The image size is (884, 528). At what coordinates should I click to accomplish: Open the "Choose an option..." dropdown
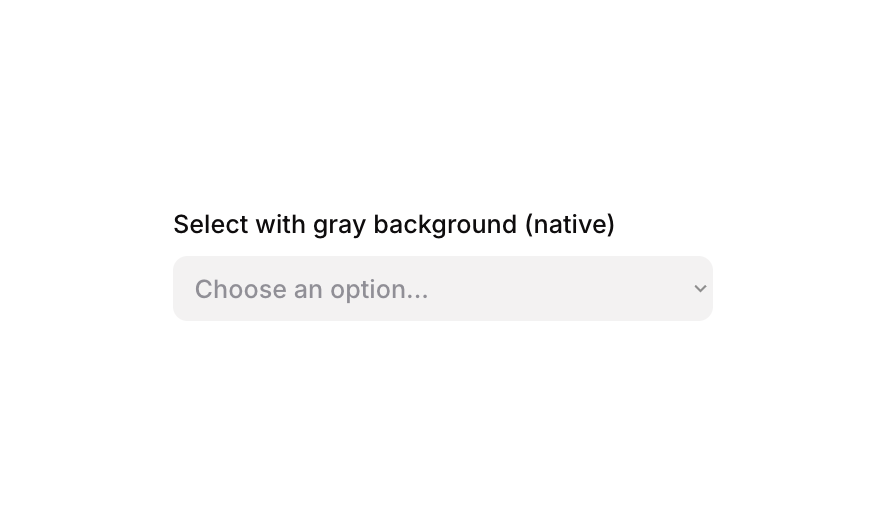tap(442, 289)
